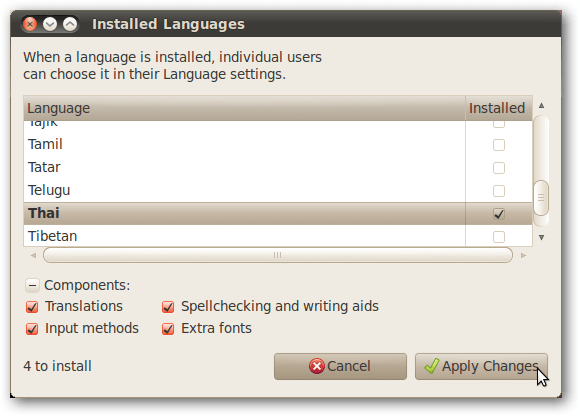This screenshot has height=416, width=580.
Task: Click the window minimize button
Action: [50, 24]
